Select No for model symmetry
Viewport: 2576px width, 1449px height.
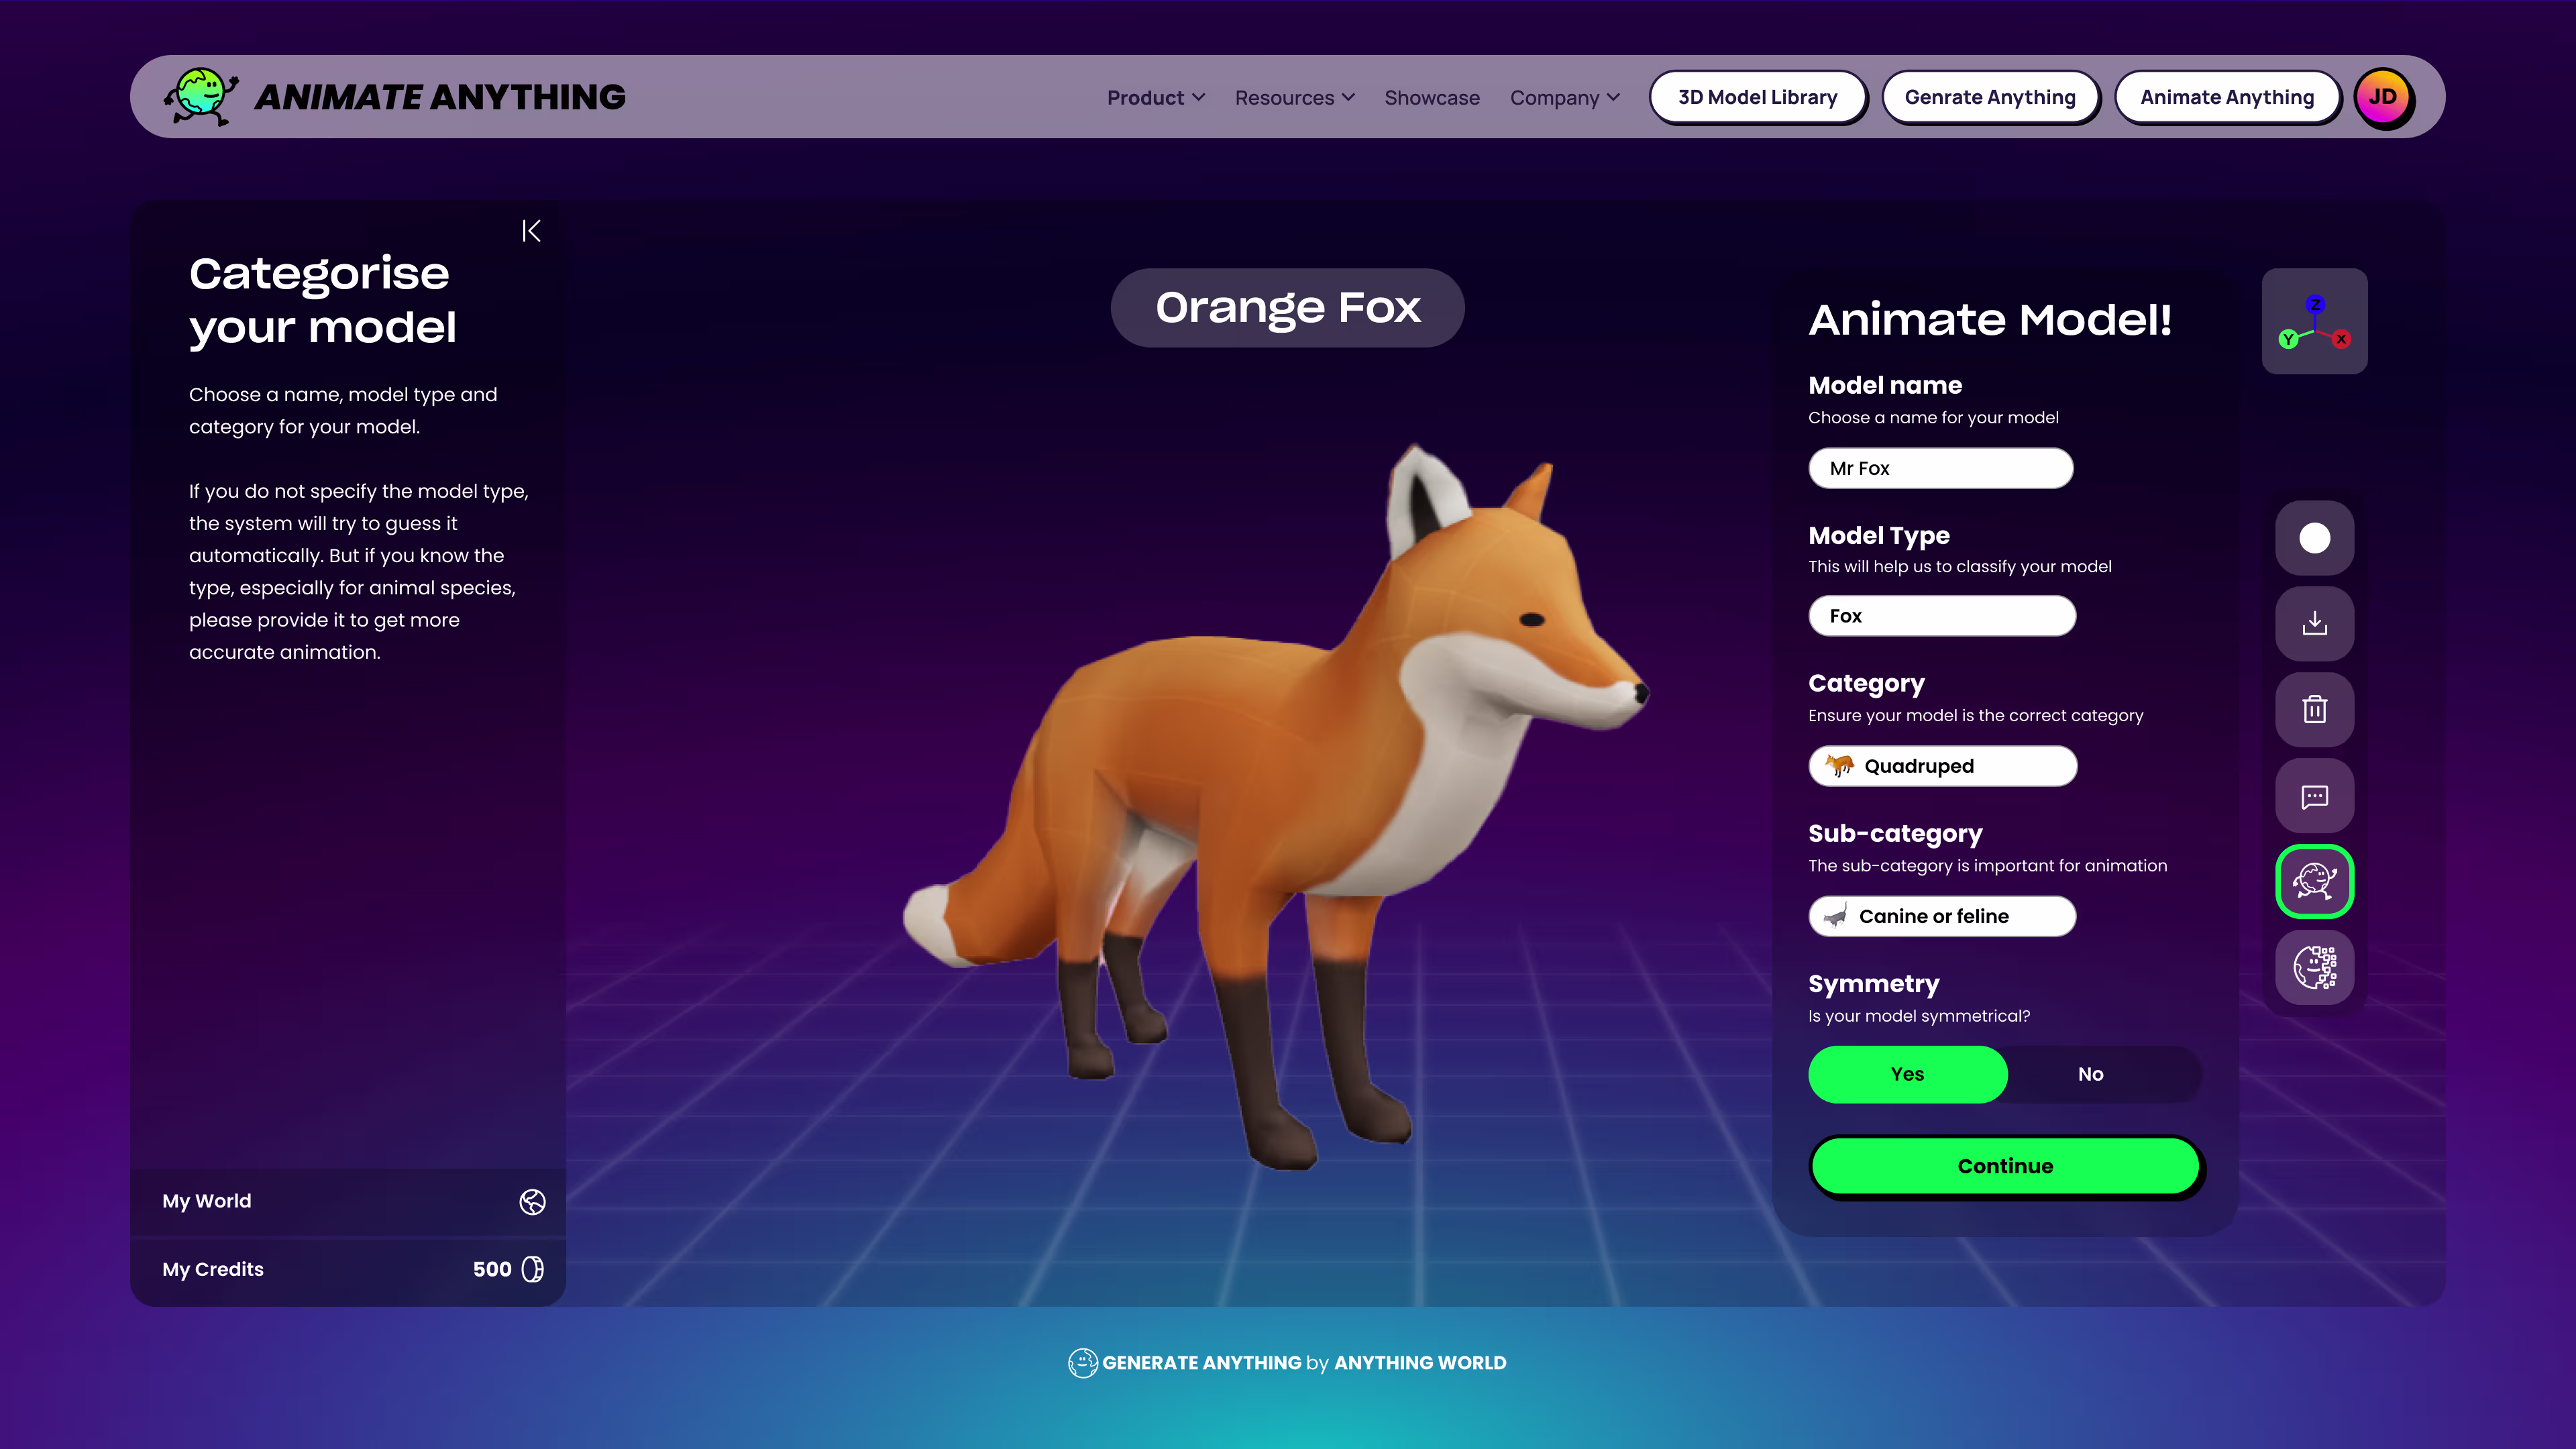tap(2090, 1074)
